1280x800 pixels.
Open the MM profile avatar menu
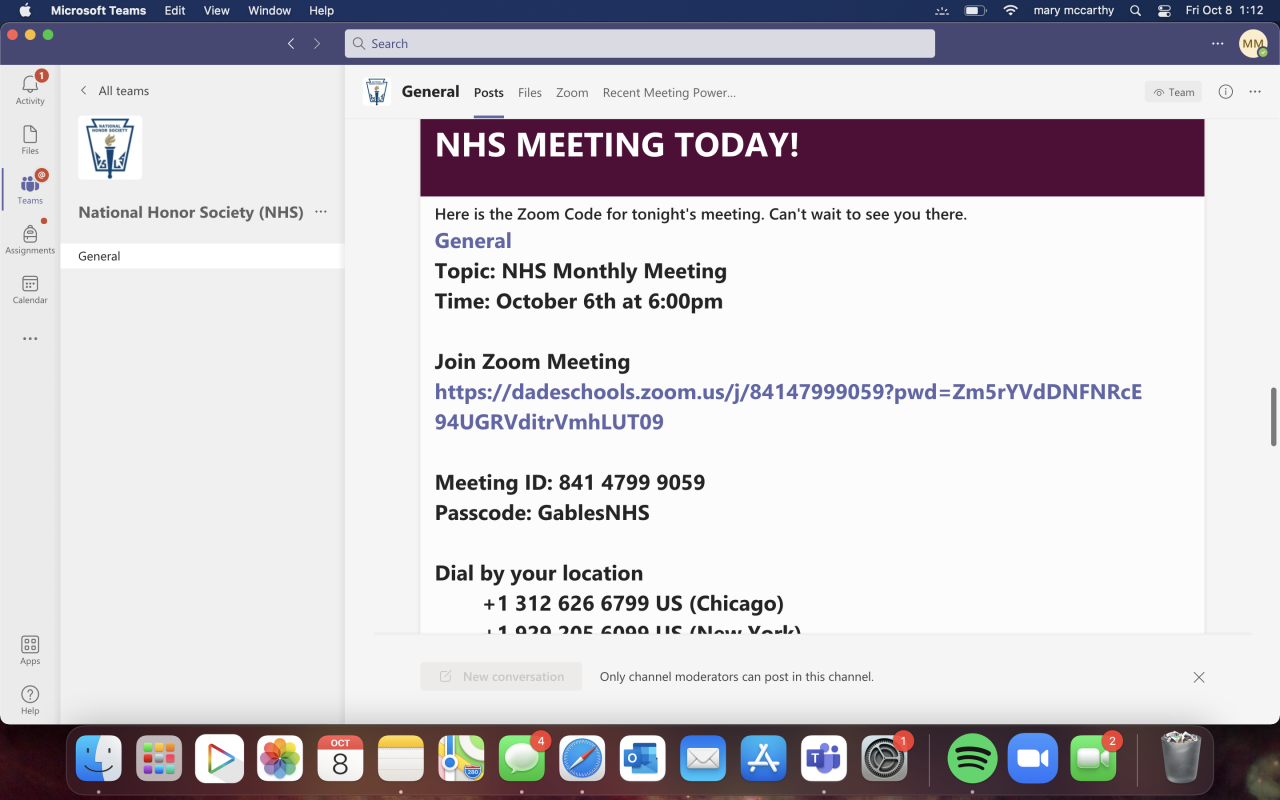tap(1253, 43)
